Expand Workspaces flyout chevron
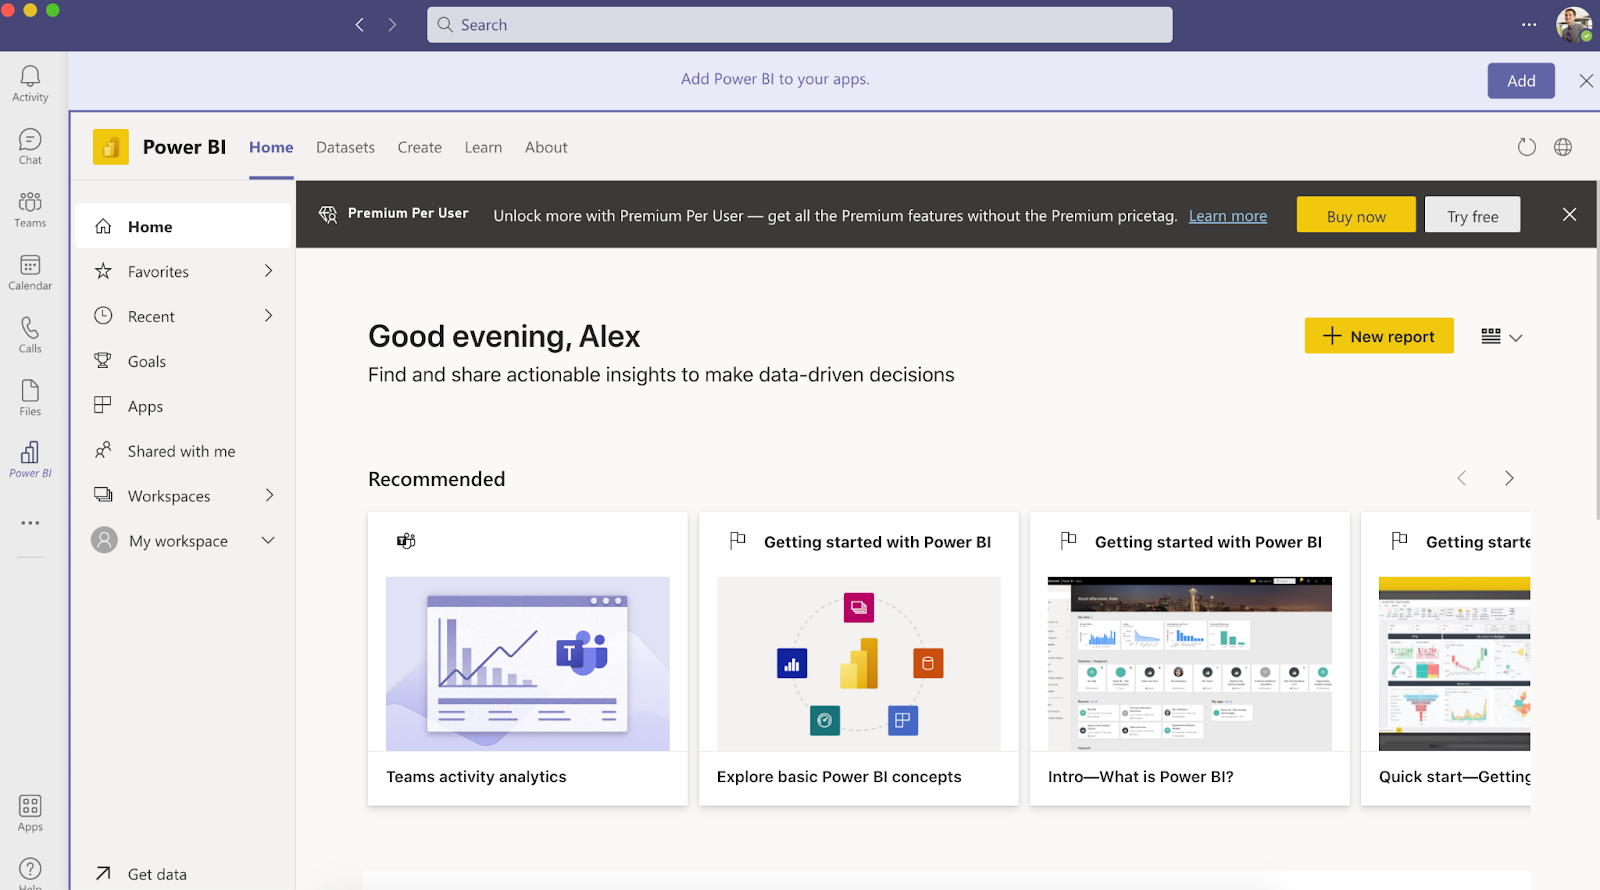Screen dimensions: 1600x890 [268, 496]
